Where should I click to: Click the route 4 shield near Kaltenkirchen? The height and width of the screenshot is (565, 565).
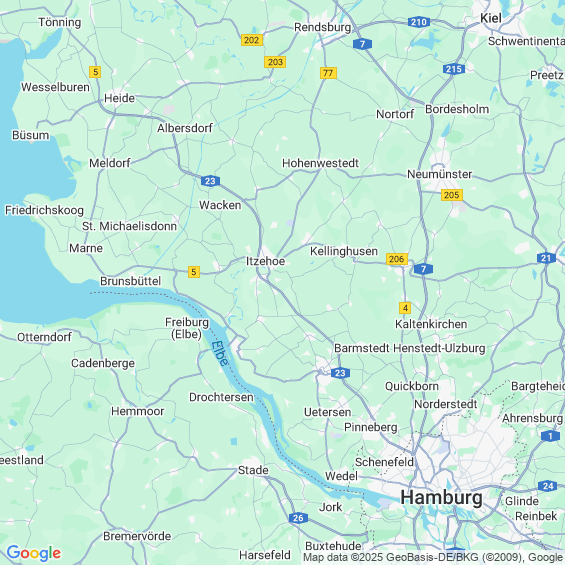(x=405, y=308)
